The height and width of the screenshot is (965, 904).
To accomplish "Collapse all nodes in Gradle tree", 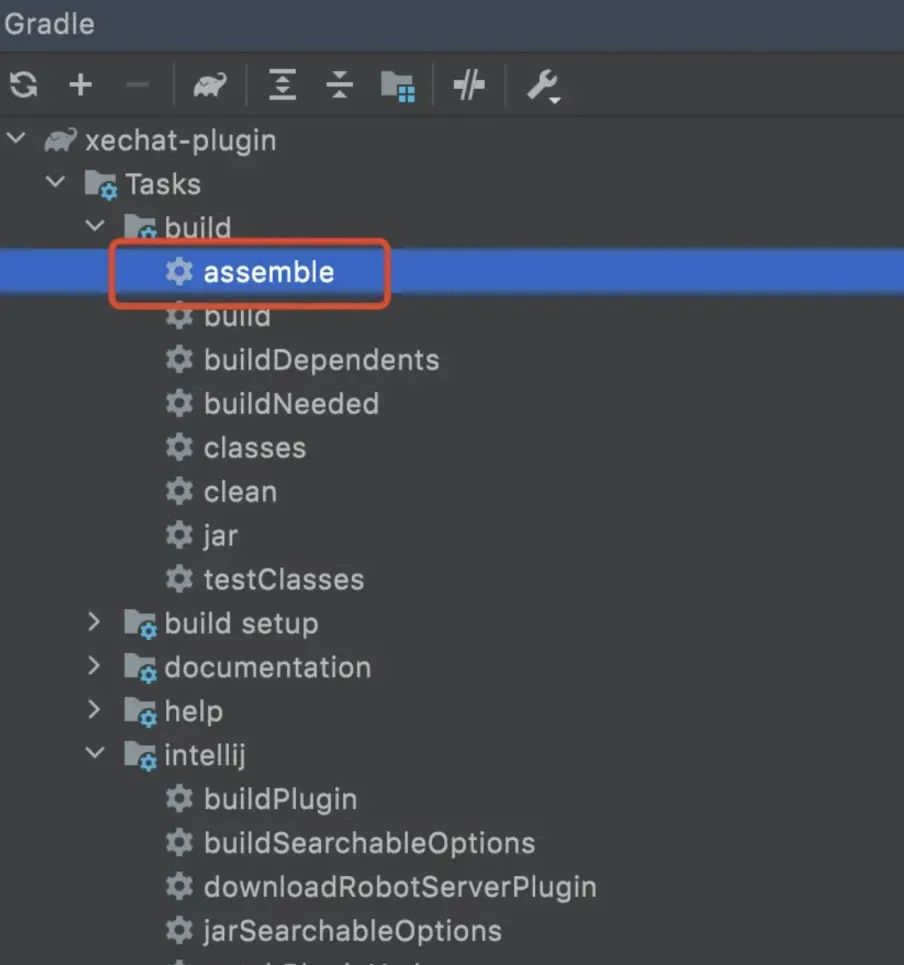I will [x=339, y=85].
